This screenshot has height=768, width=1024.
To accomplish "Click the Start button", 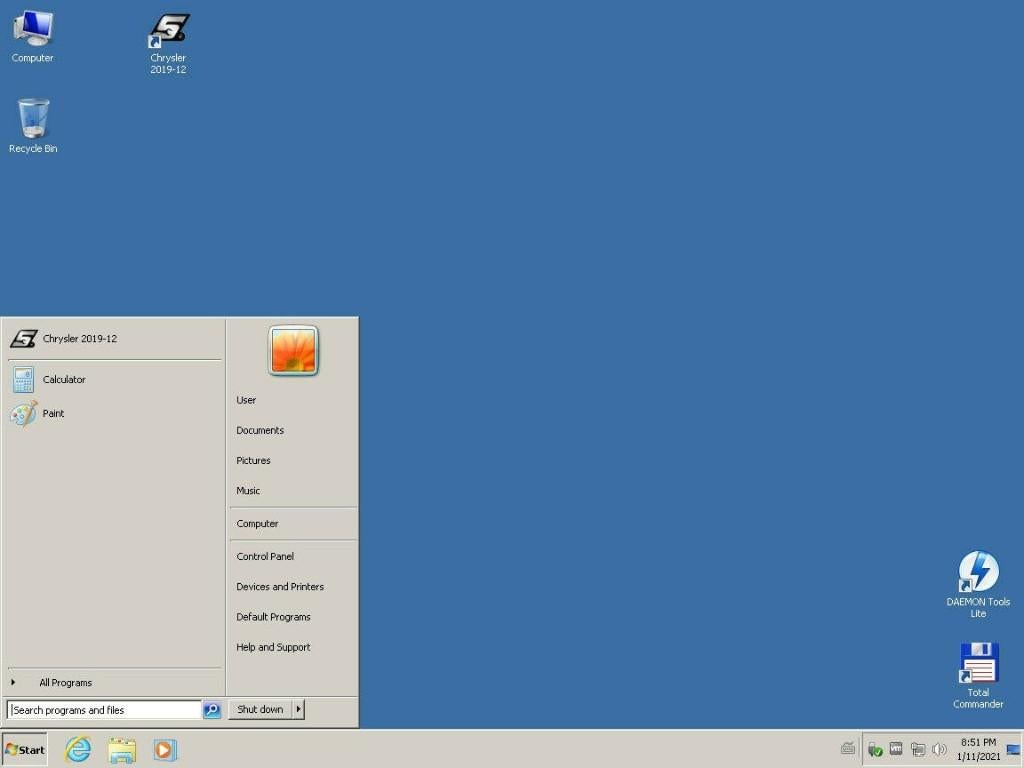I will [25, 749].
